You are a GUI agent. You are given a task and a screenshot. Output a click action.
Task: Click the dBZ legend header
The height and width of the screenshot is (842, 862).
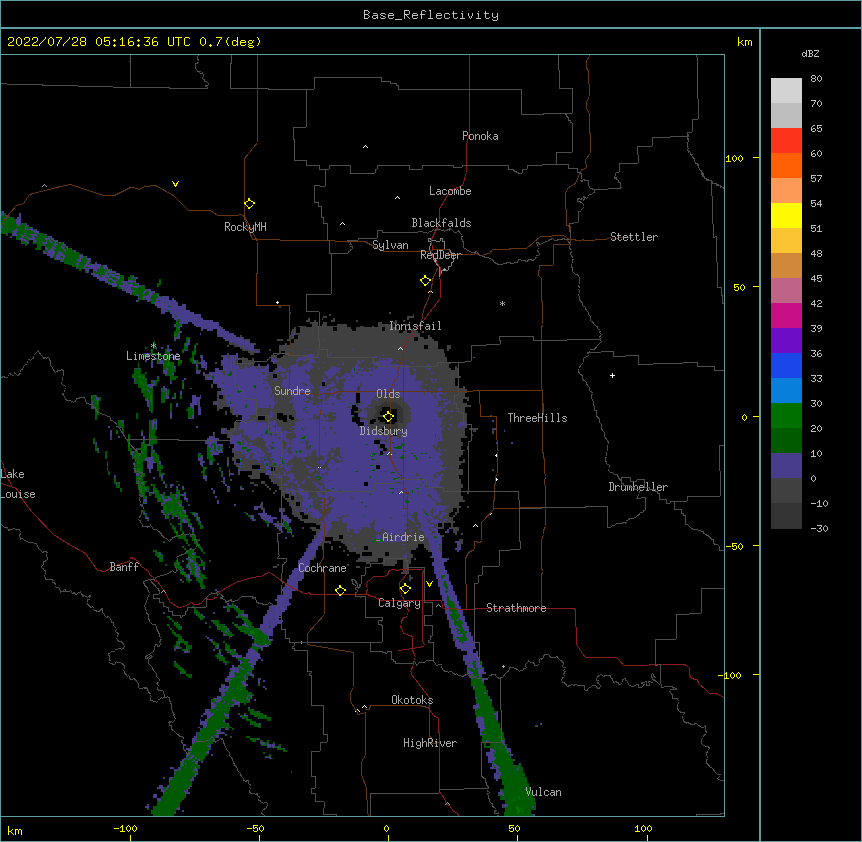(810, 54)
